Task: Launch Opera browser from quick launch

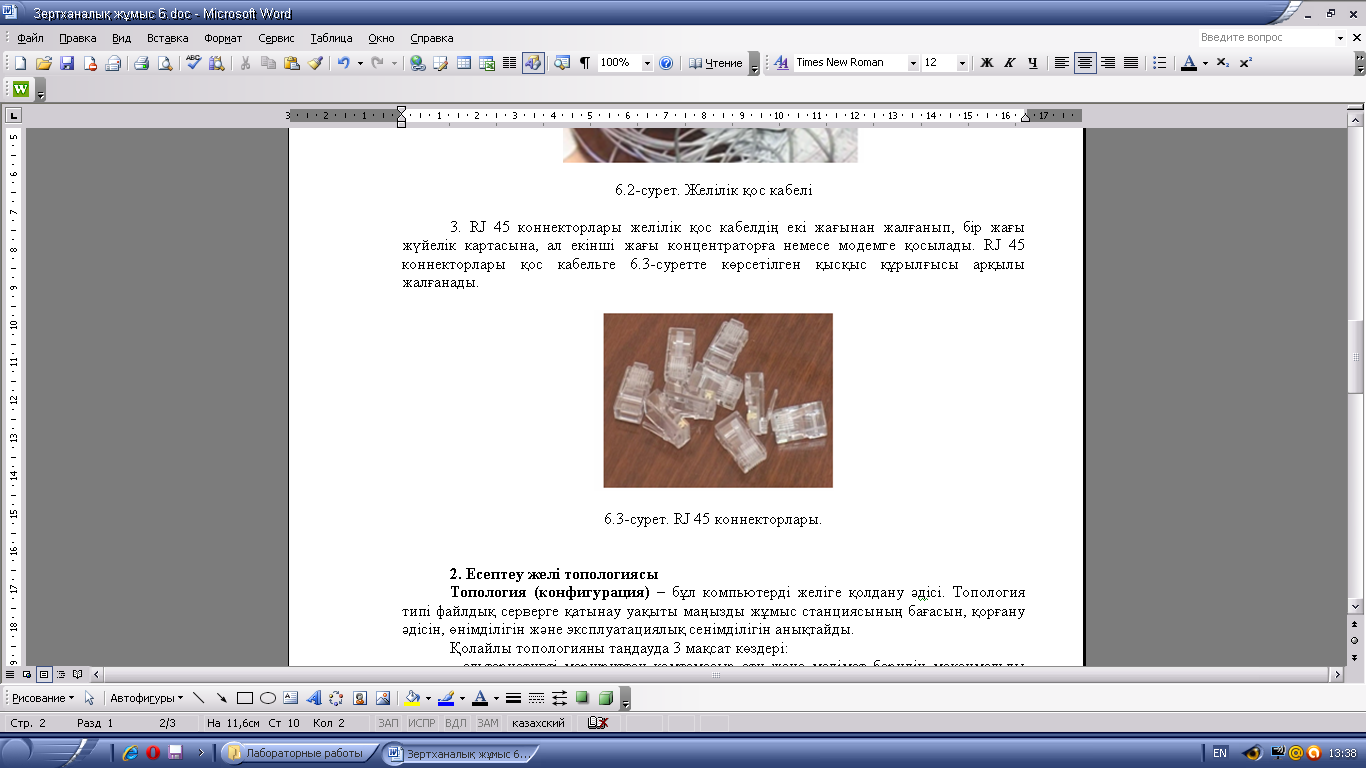Action: click(153, 753)
